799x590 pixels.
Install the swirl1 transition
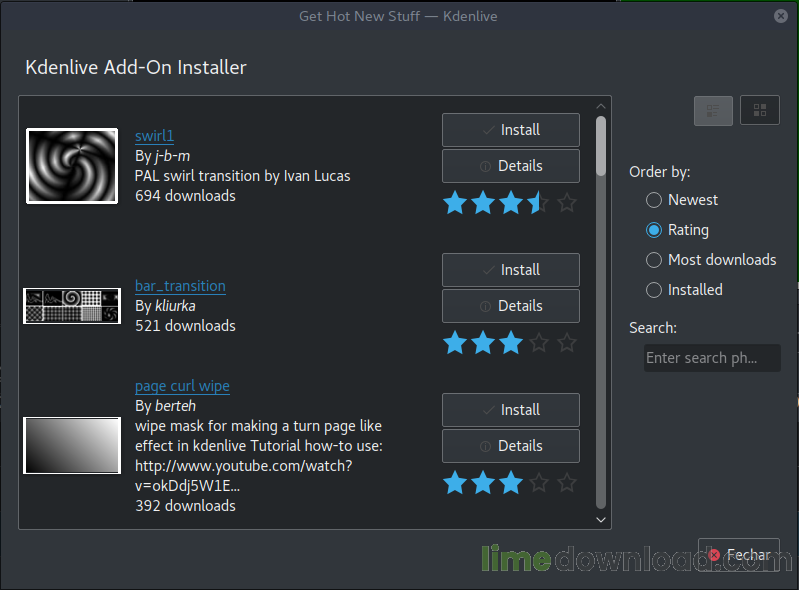point(510,130)
